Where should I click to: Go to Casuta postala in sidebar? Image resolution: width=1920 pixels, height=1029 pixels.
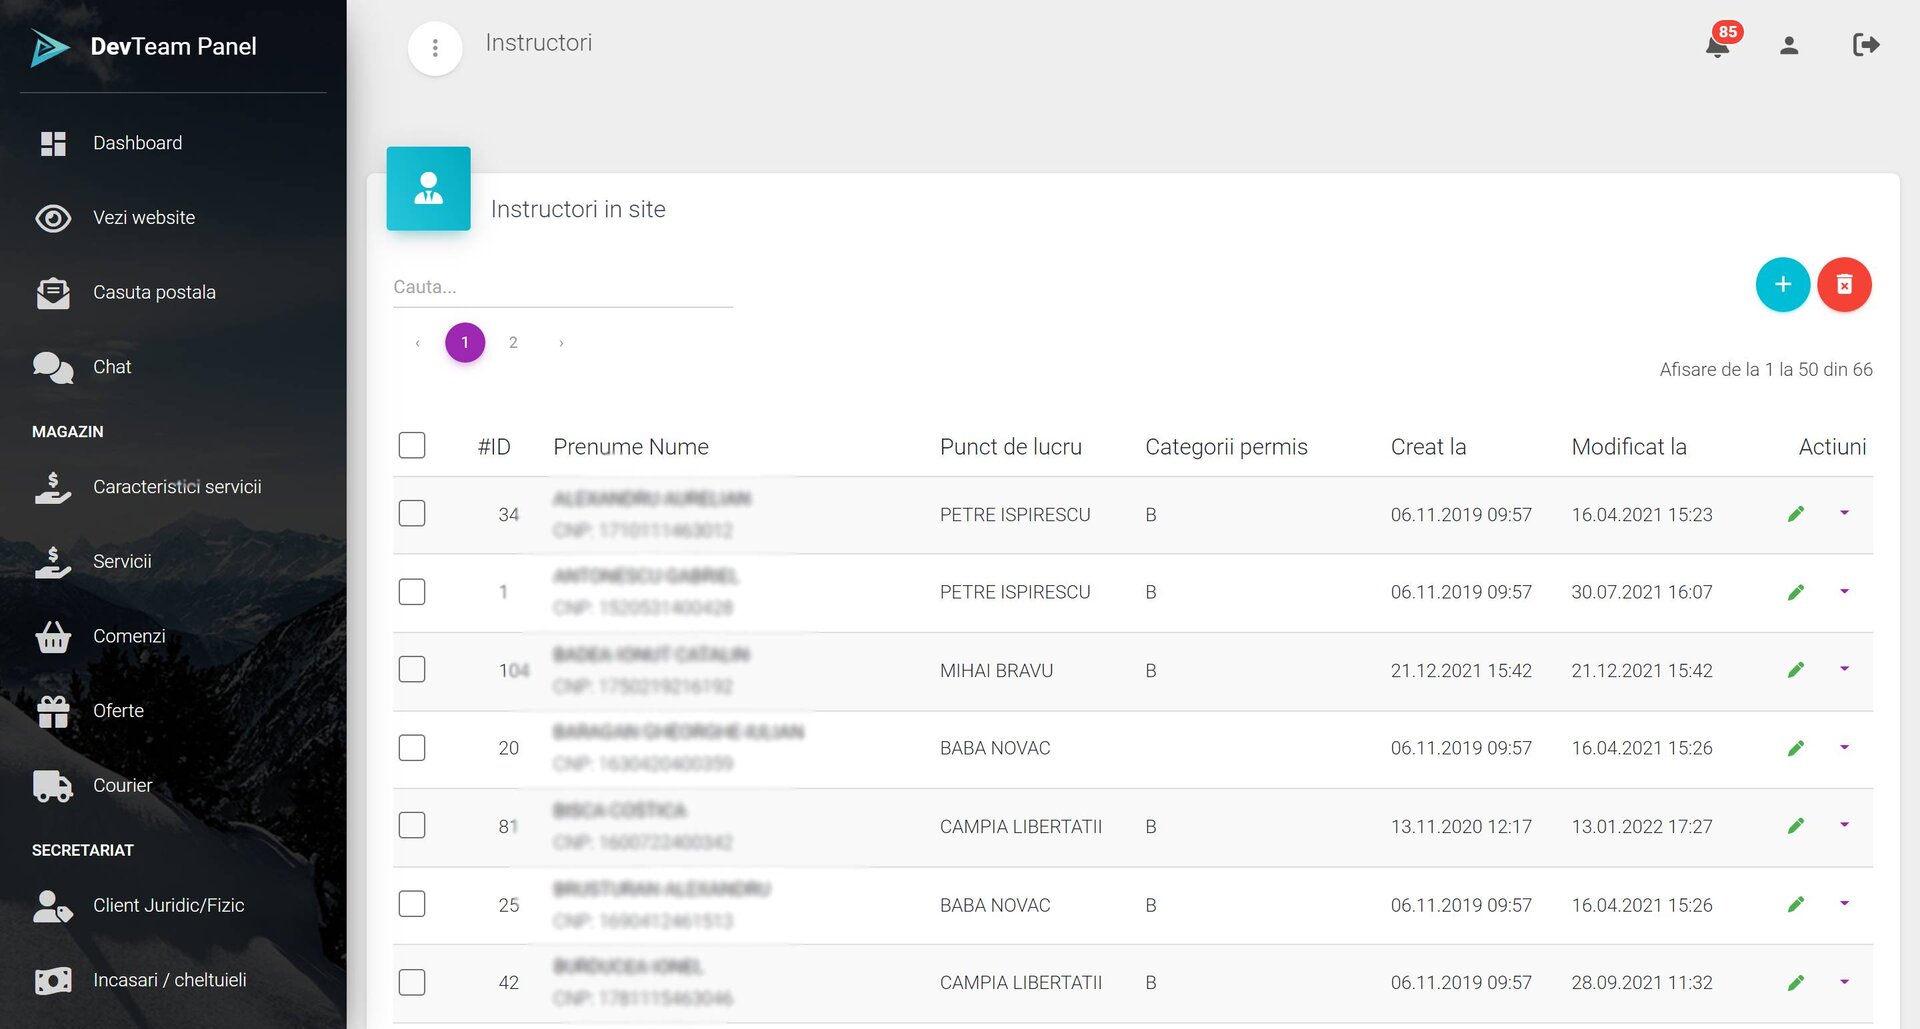pos(154,292)
